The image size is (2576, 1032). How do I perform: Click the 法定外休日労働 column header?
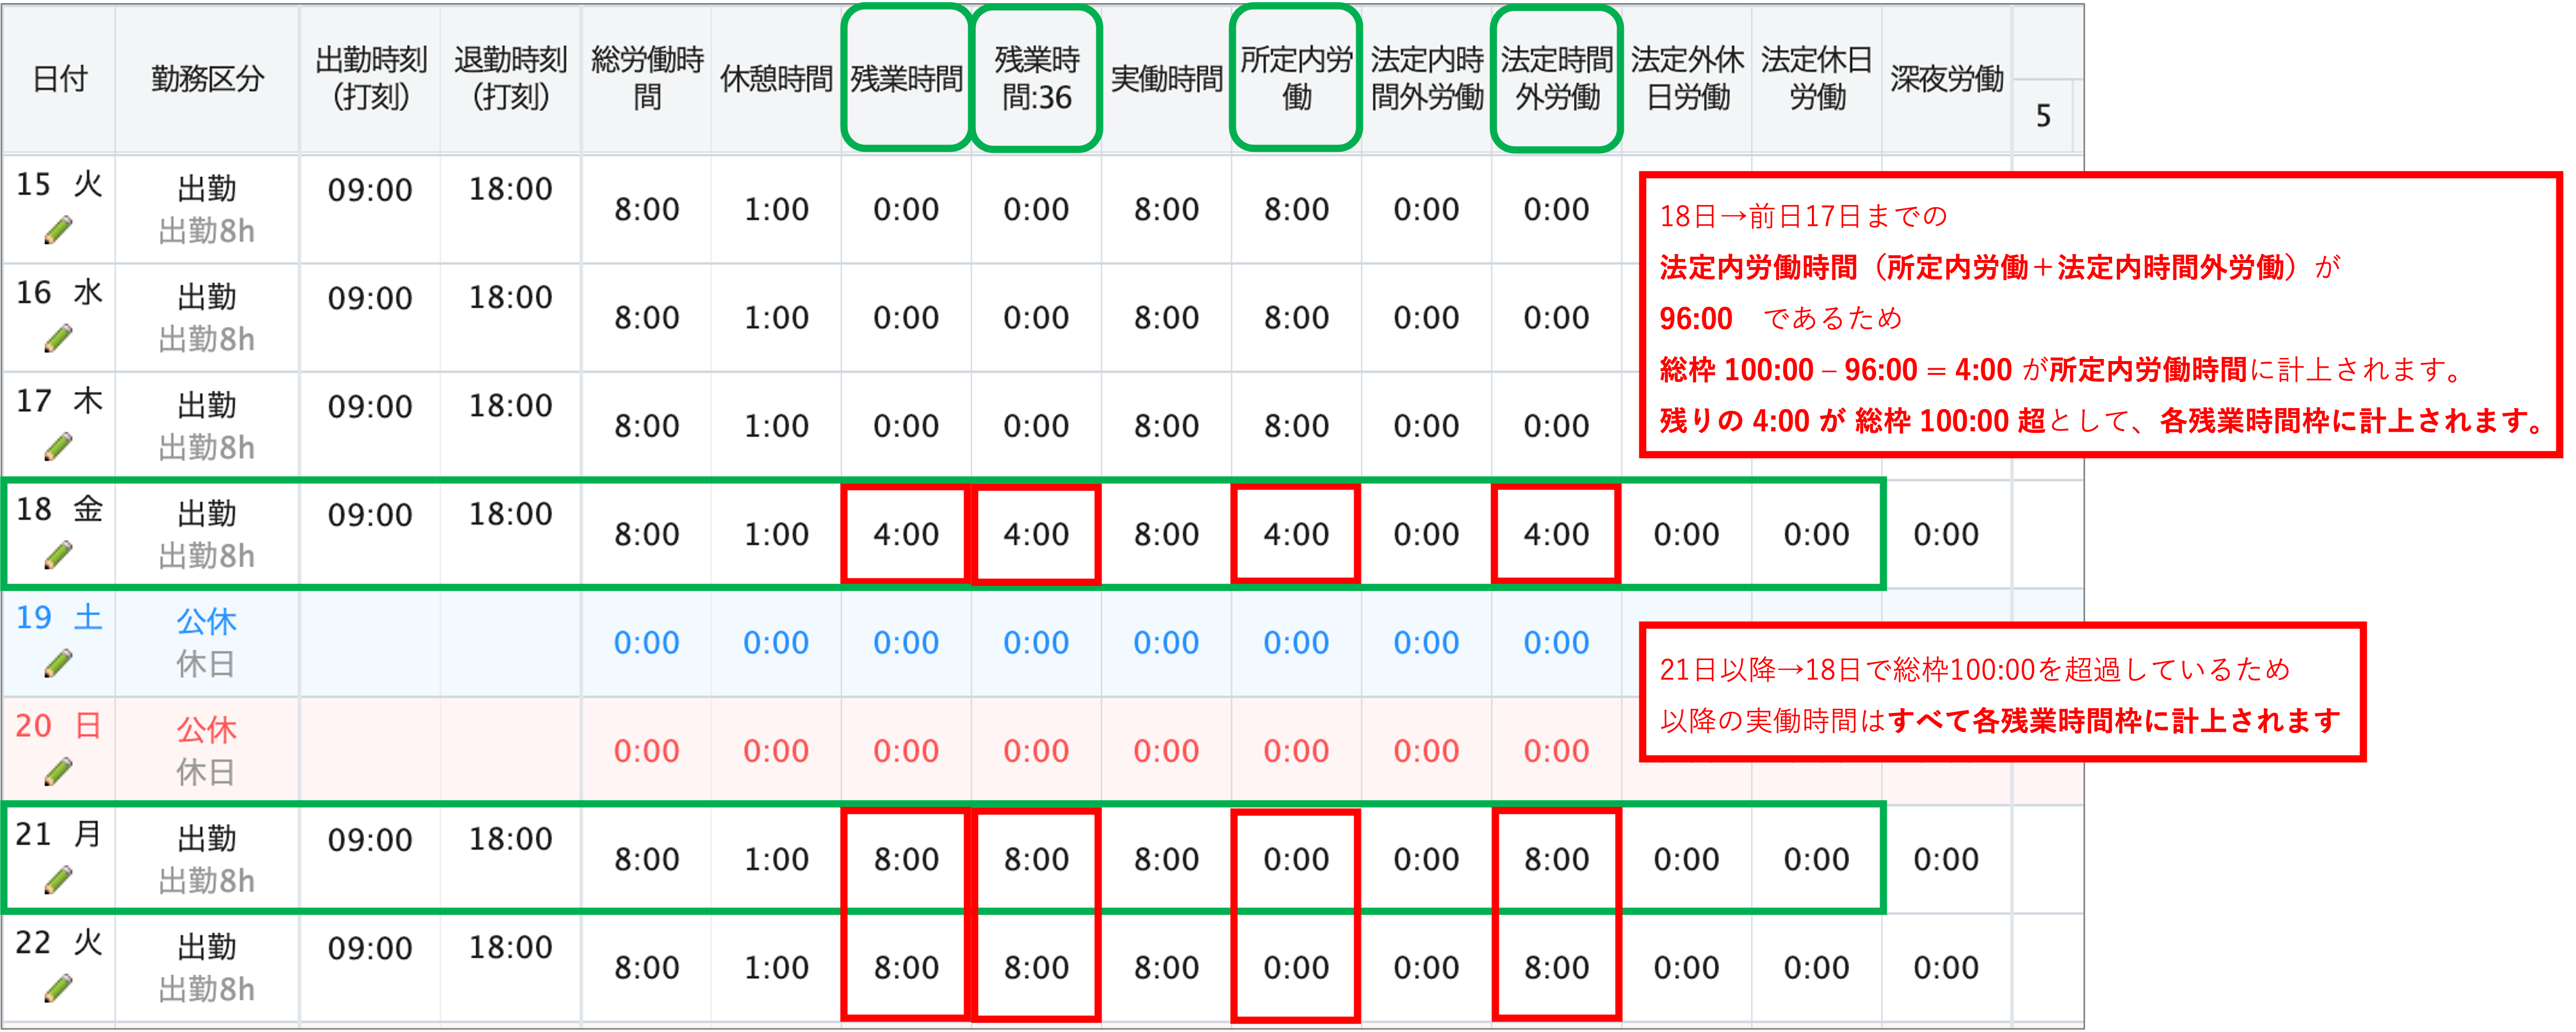click(1687, 78)
